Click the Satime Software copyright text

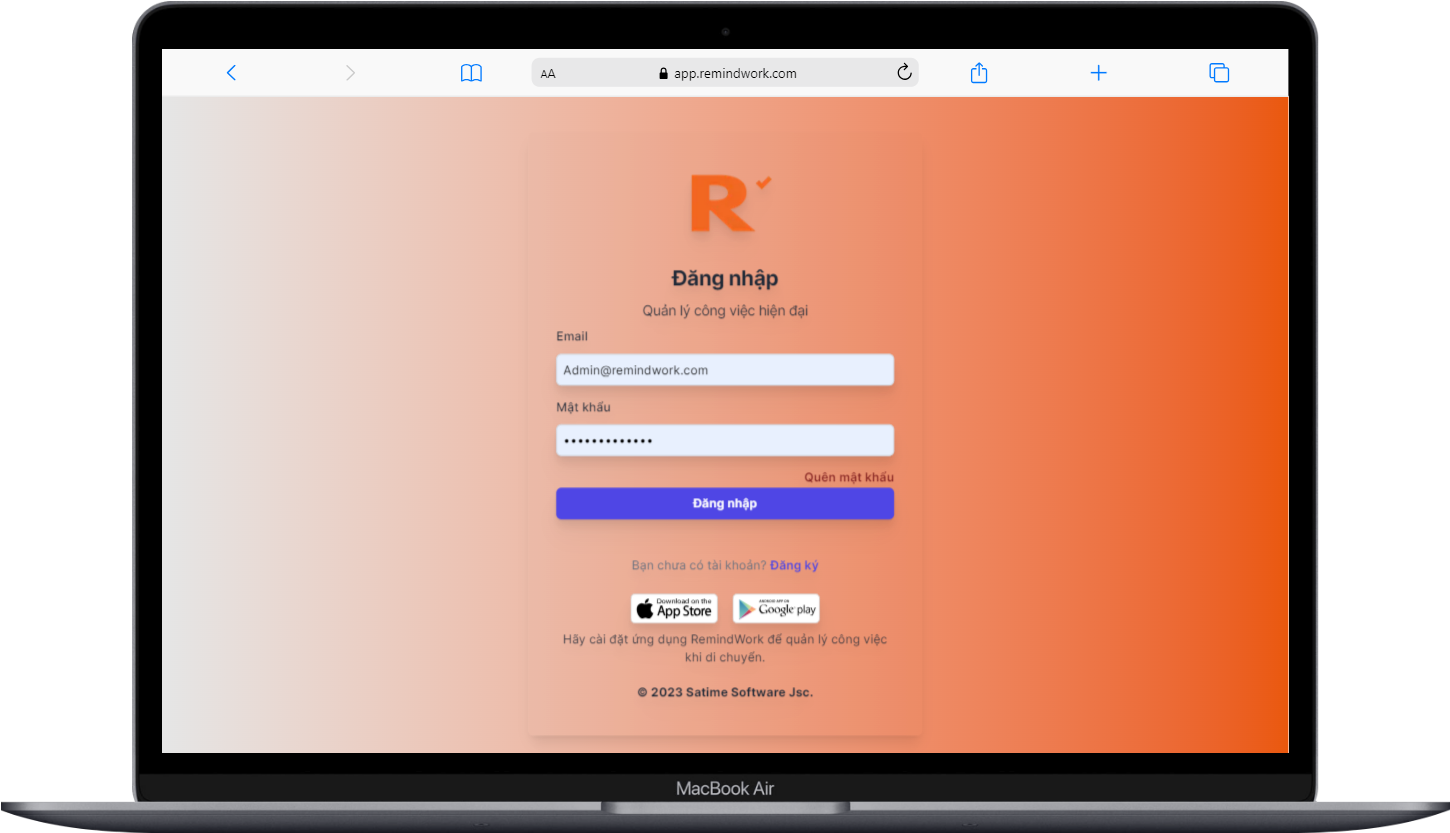724,691
